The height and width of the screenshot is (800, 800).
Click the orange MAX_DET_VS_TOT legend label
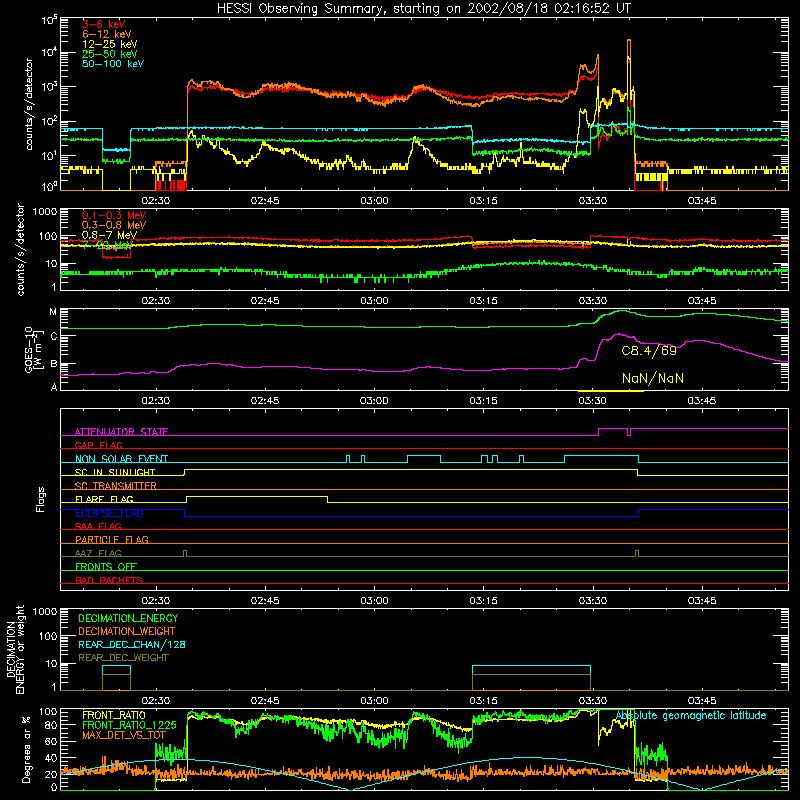124,735
